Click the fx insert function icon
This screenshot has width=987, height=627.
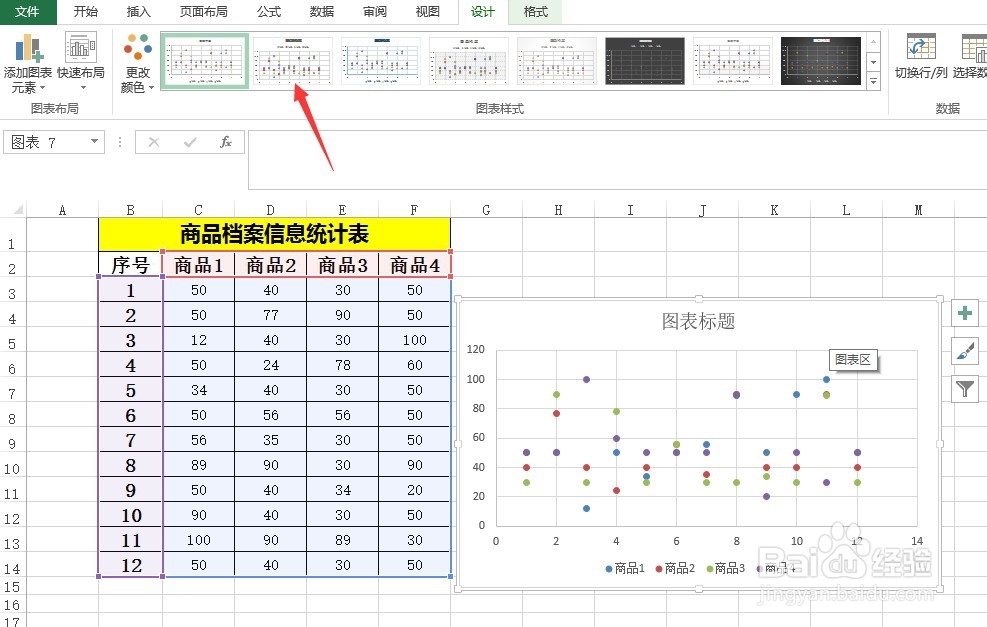point(226,142)
